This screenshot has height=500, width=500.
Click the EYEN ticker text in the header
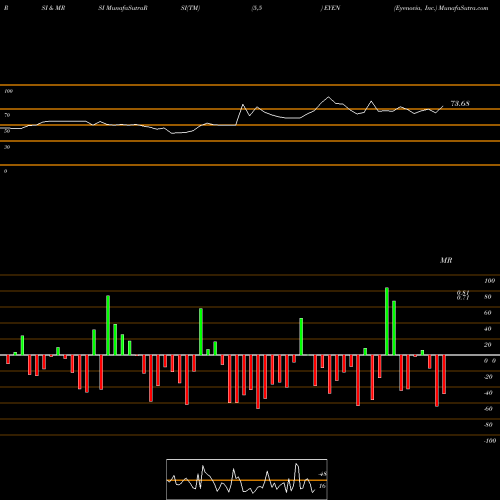(332, 8)
